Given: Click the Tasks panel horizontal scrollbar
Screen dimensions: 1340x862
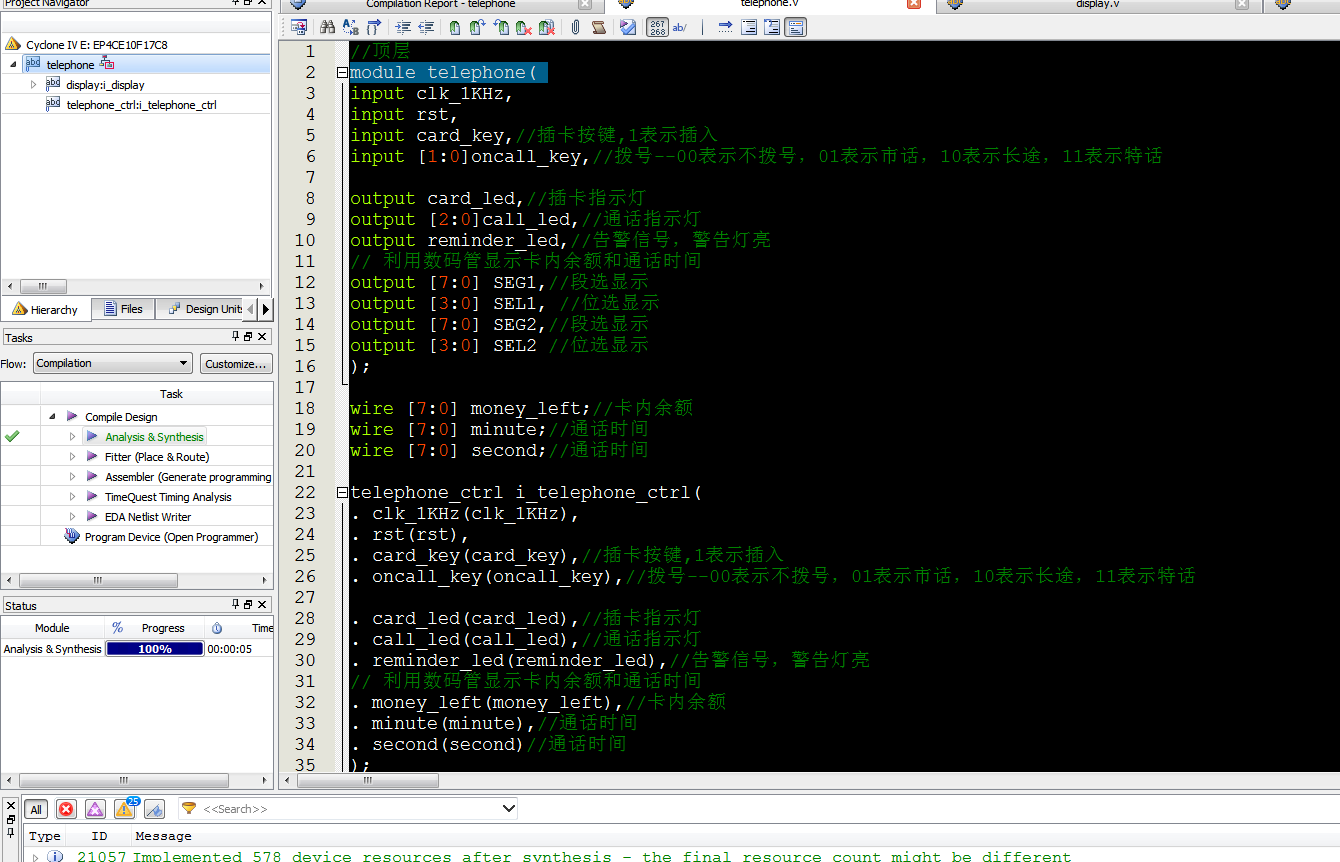Looking at the screenshot, I should pyautogui.click(x=98, y=580).
